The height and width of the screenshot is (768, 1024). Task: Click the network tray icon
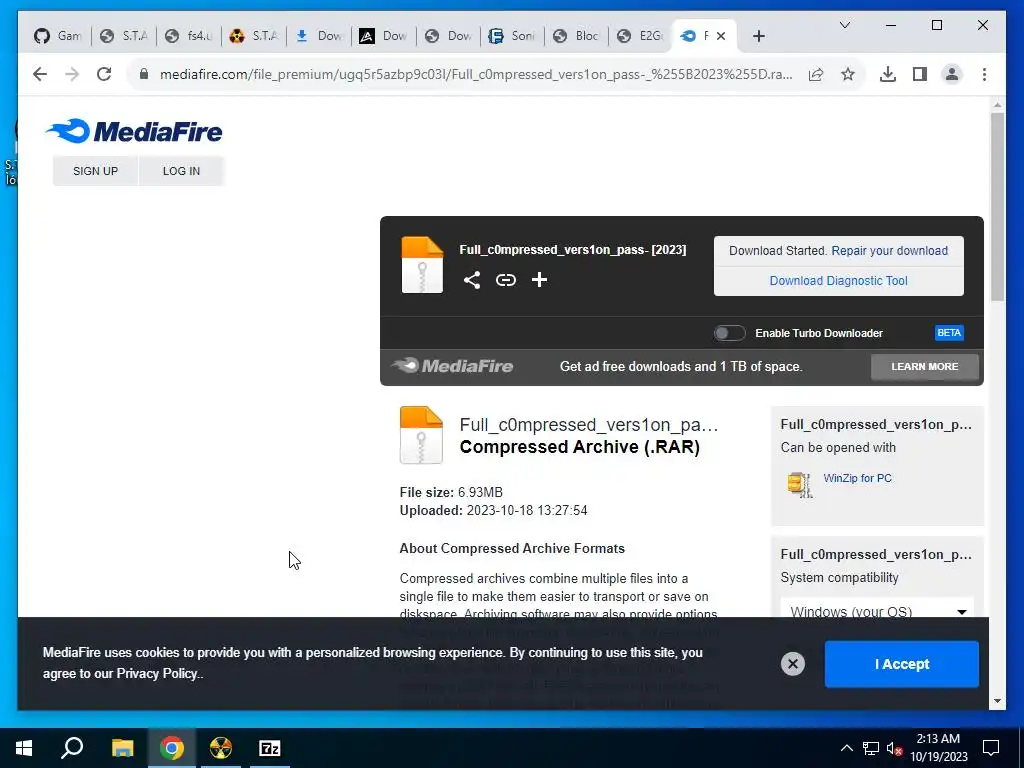[871, 748]
